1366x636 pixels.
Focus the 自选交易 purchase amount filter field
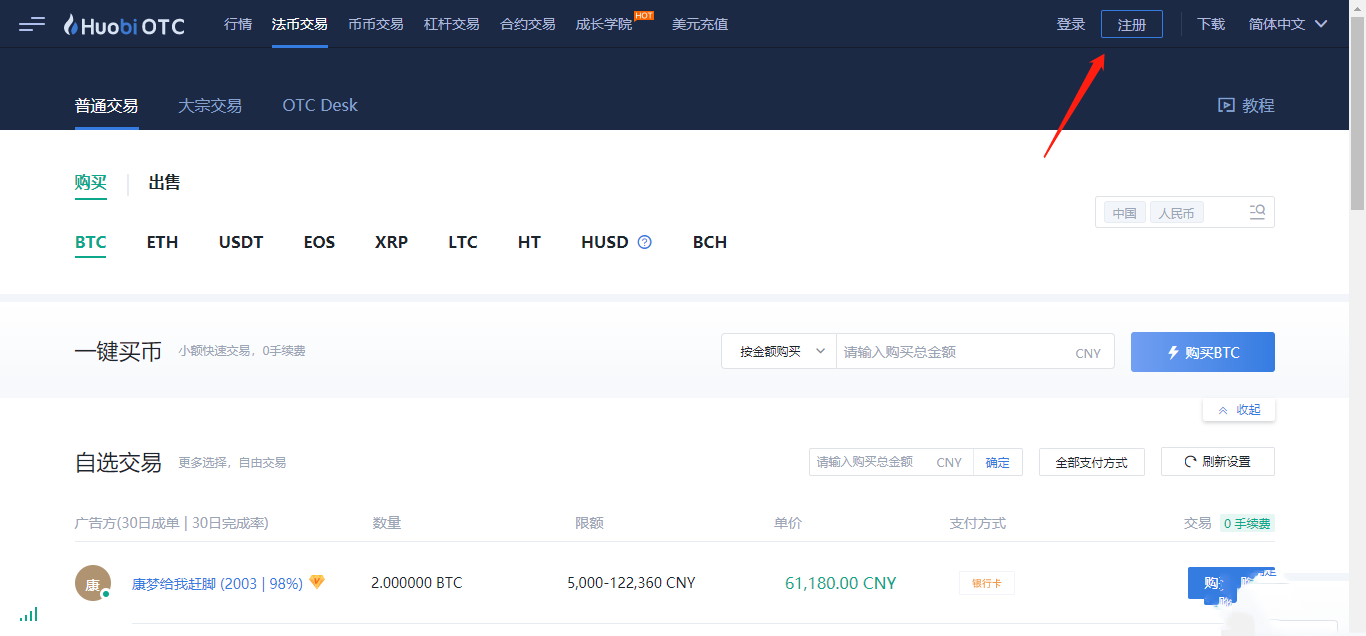pos(891,462)
